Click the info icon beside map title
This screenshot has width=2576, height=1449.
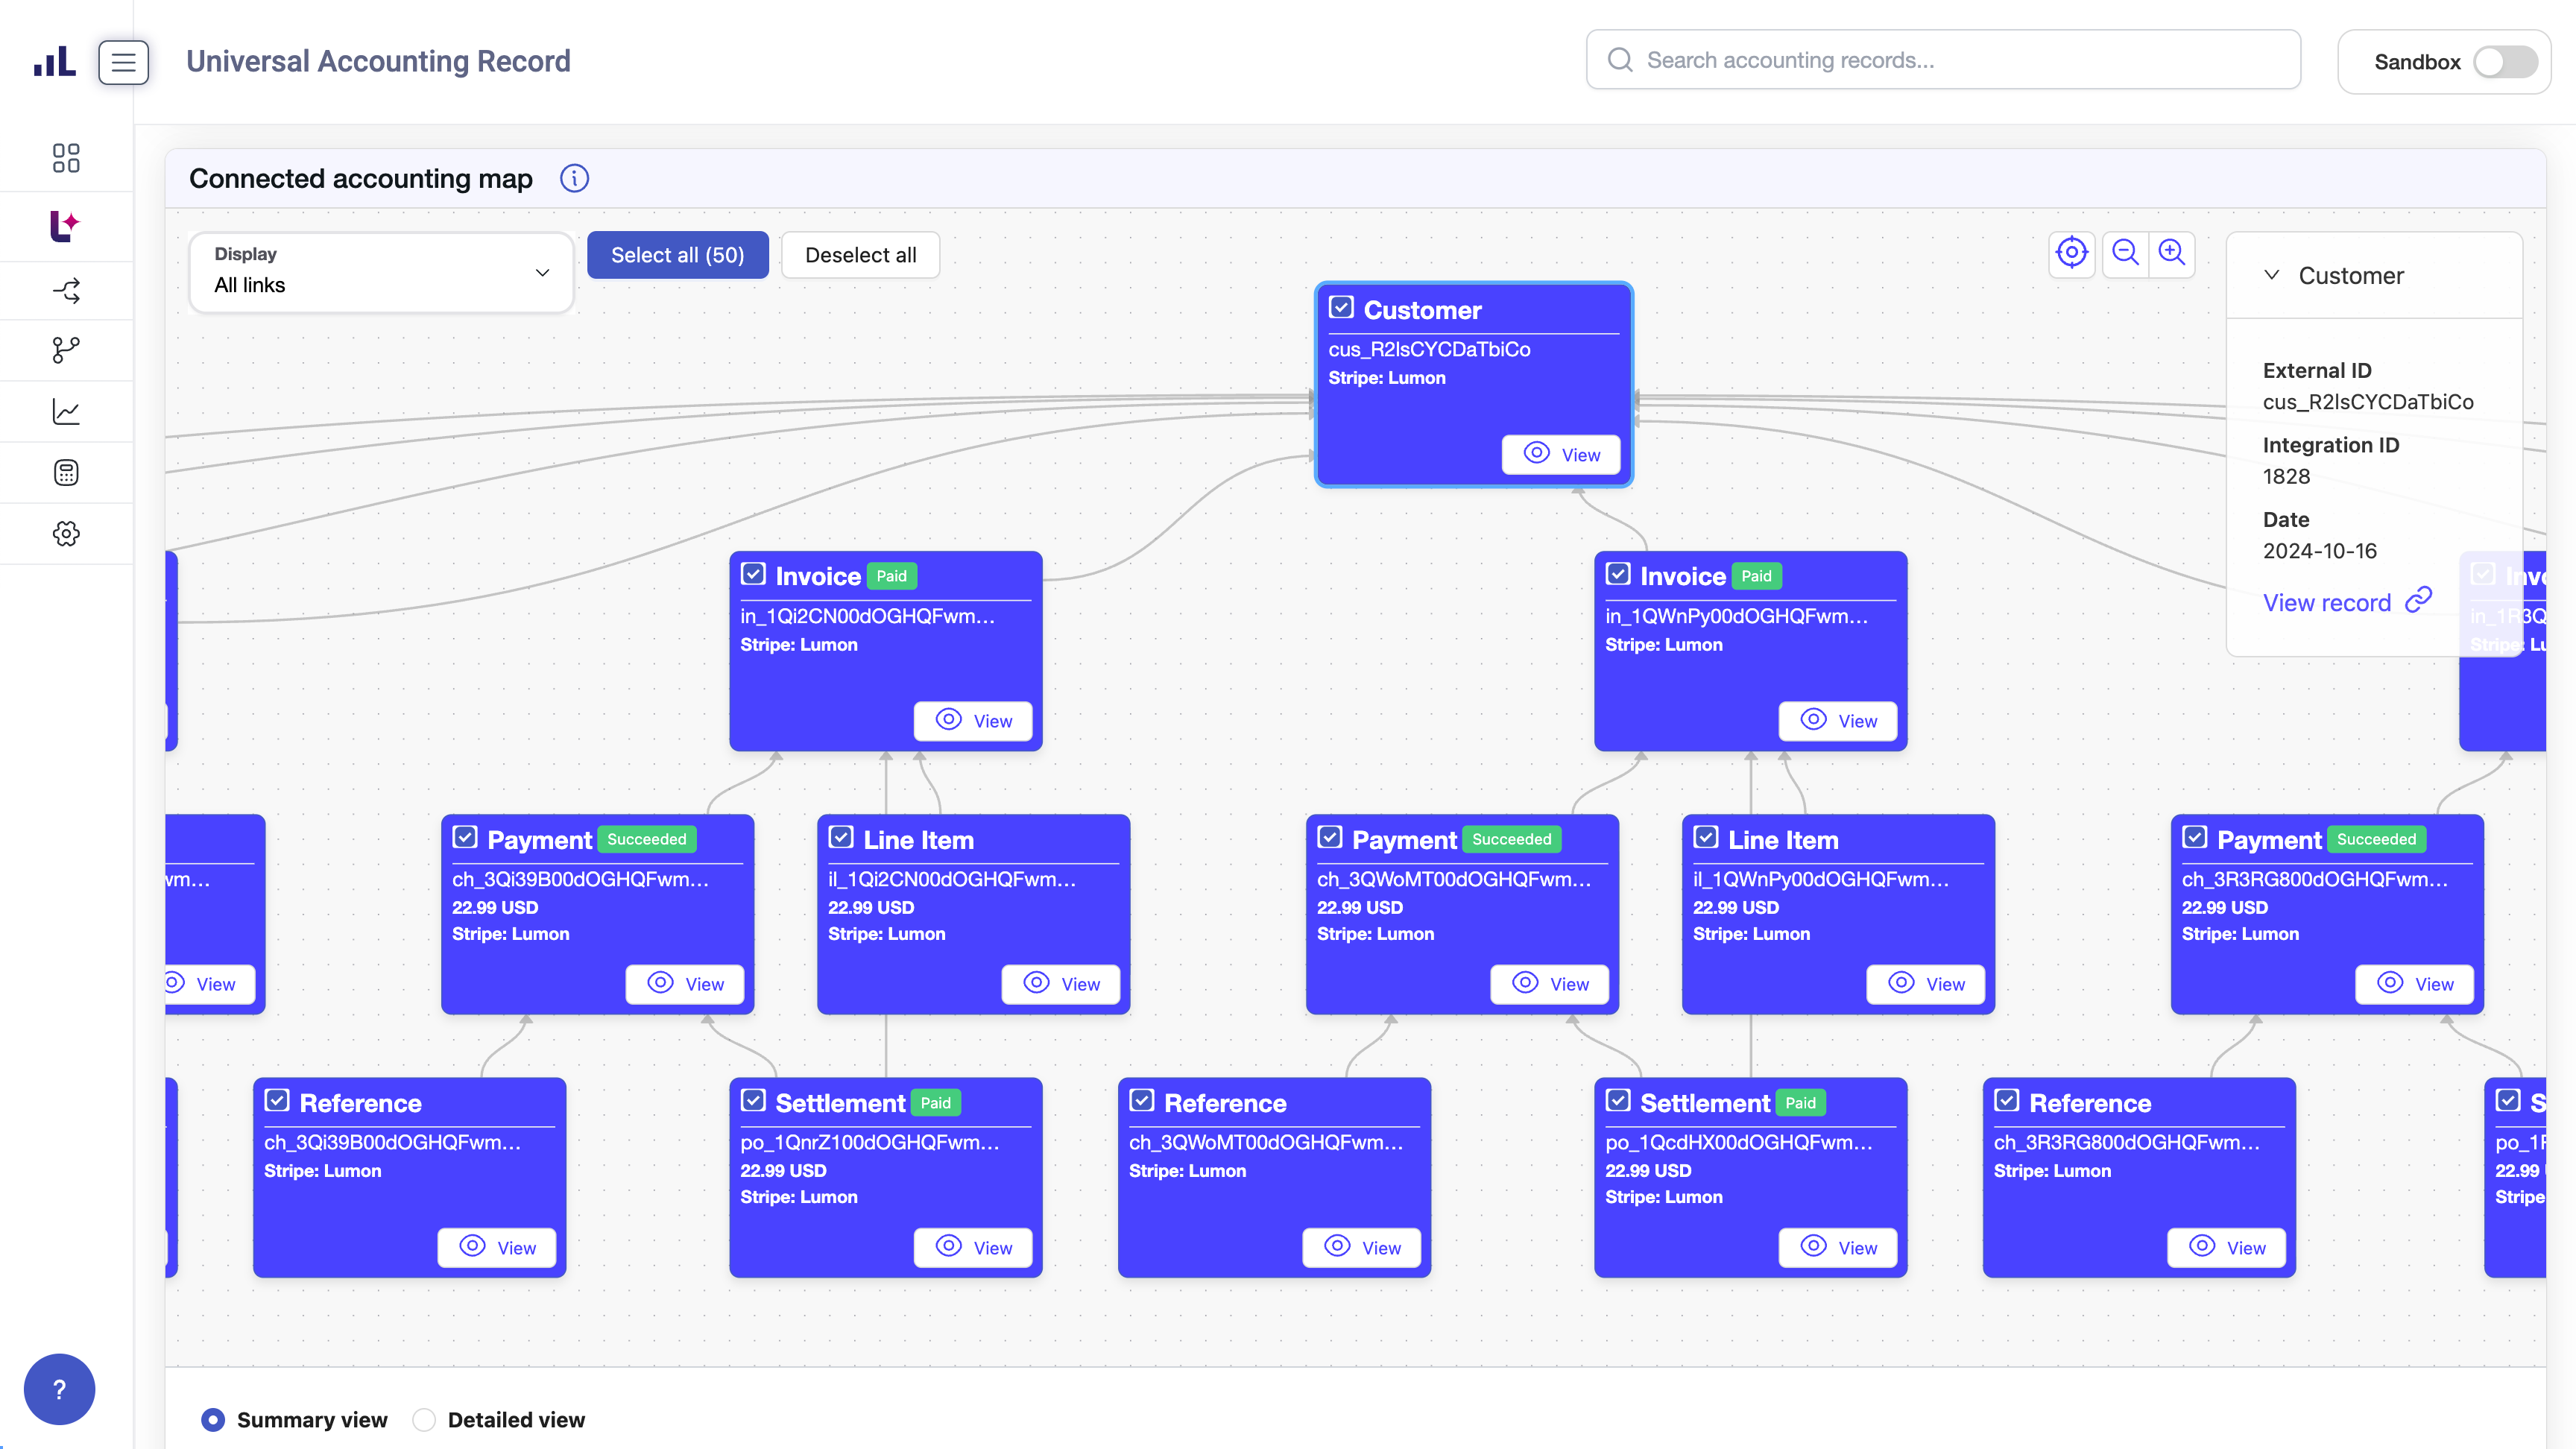(574, 179)
